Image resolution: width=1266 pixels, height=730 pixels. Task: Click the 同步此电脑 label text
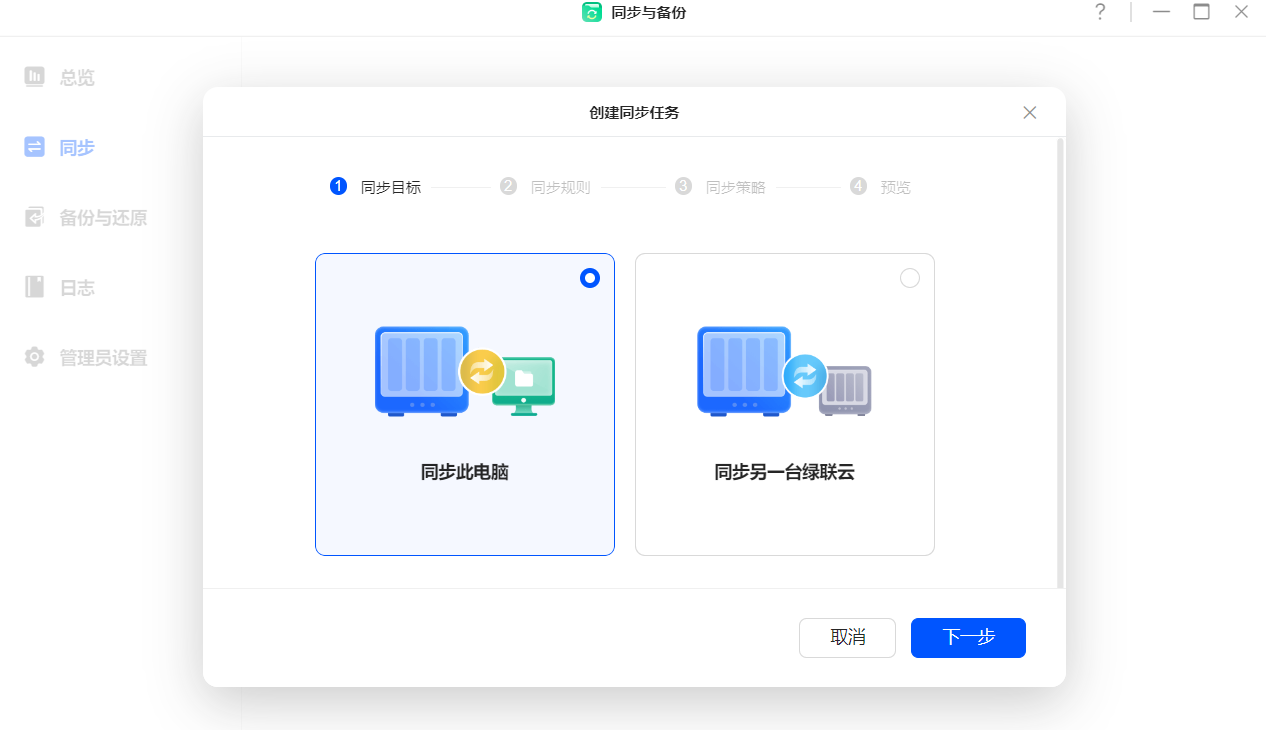[x=465, y=472]
